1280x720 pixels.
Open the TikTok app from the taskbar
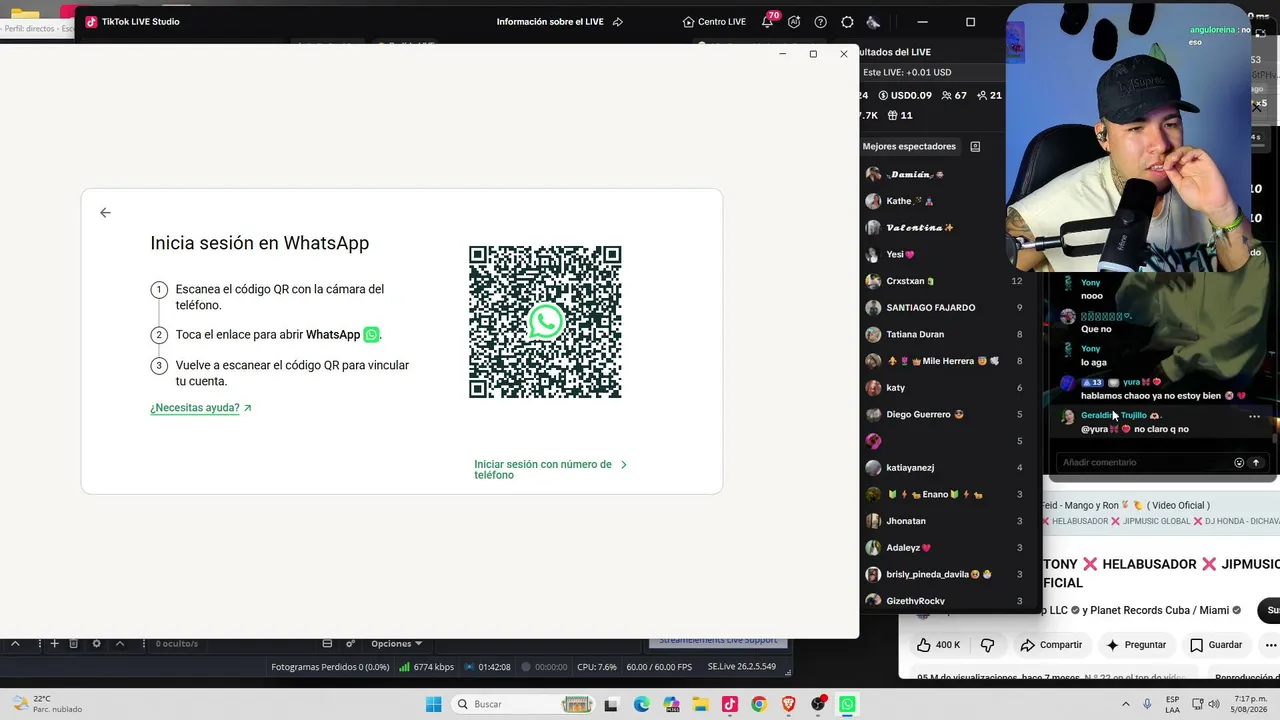[x=730, y=704]
